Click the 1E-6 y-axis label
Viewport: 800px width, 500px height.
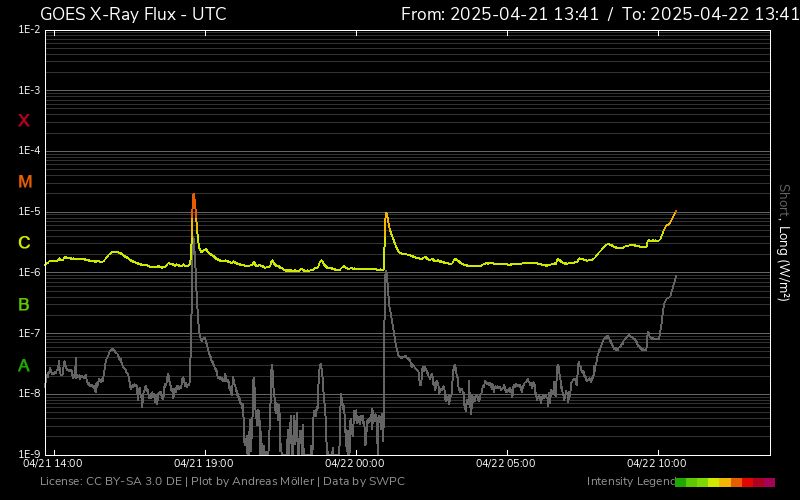(x=29, y=272)
